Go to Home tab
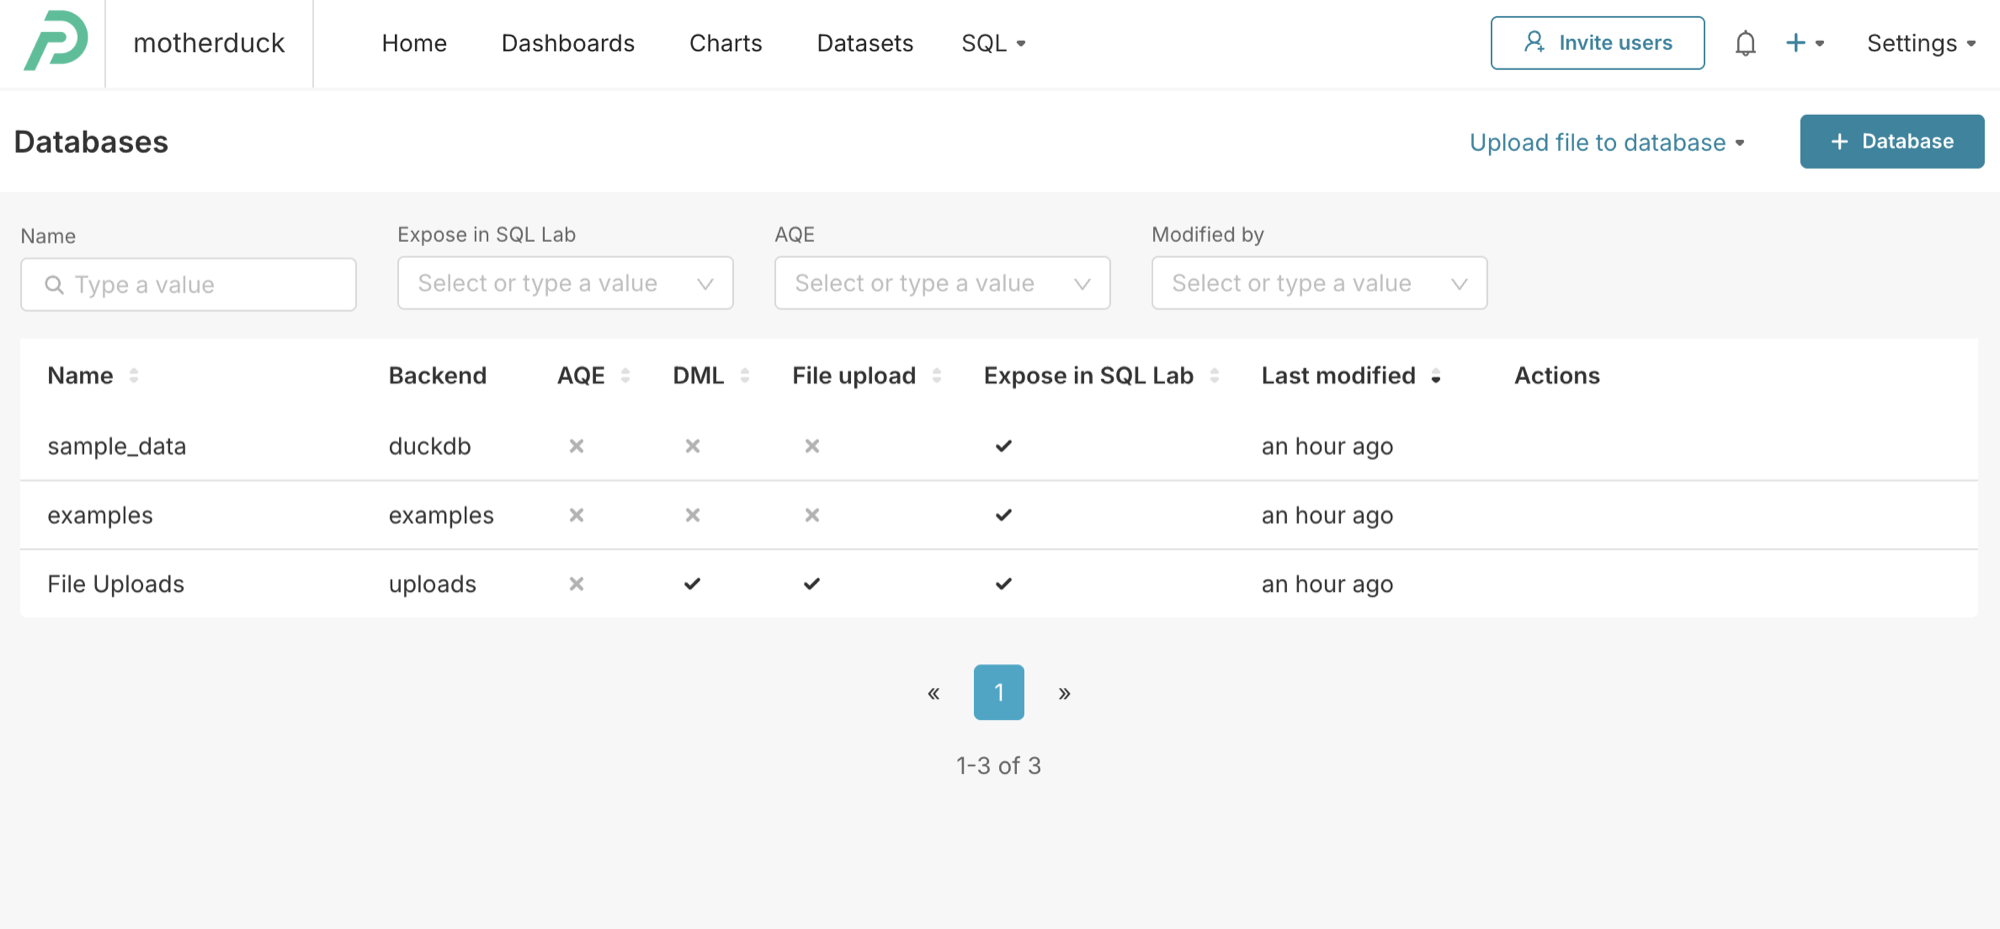This screenshot has width=2000, height=929. 414,43
